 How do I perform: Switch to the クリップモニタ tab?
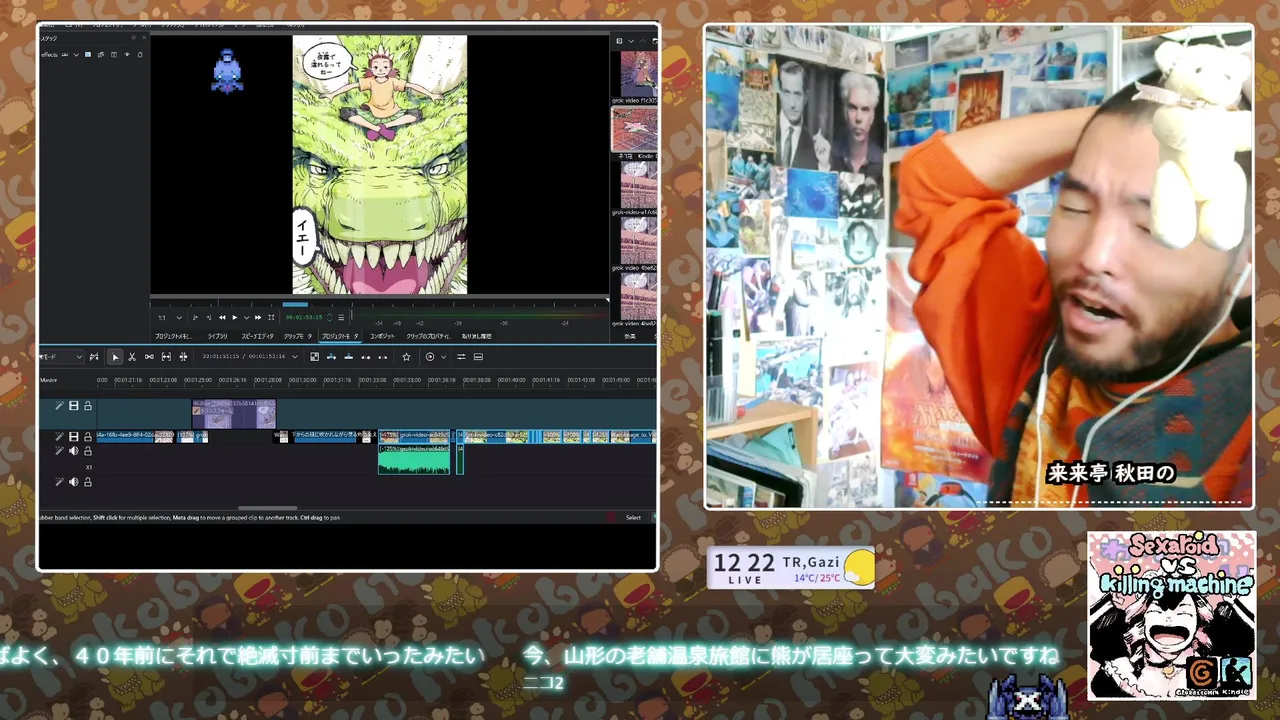coord(298,336)
